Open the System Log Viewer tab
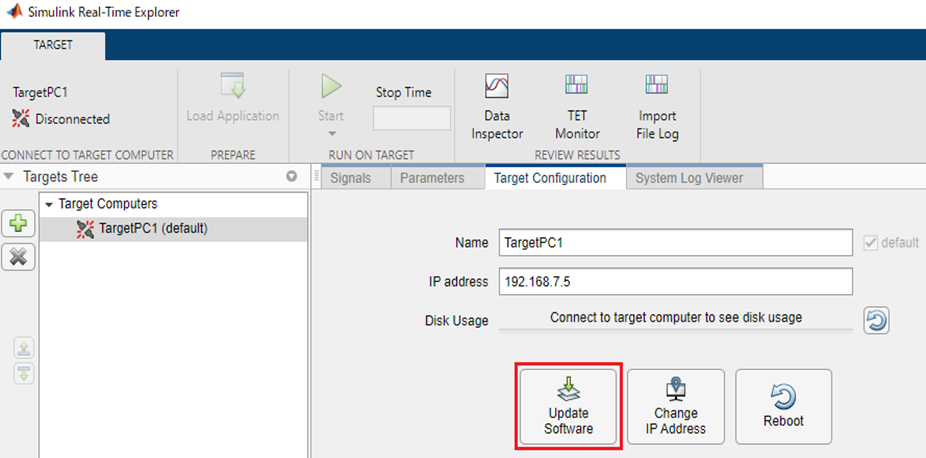926x458 pixels. [x=692, y=178]
